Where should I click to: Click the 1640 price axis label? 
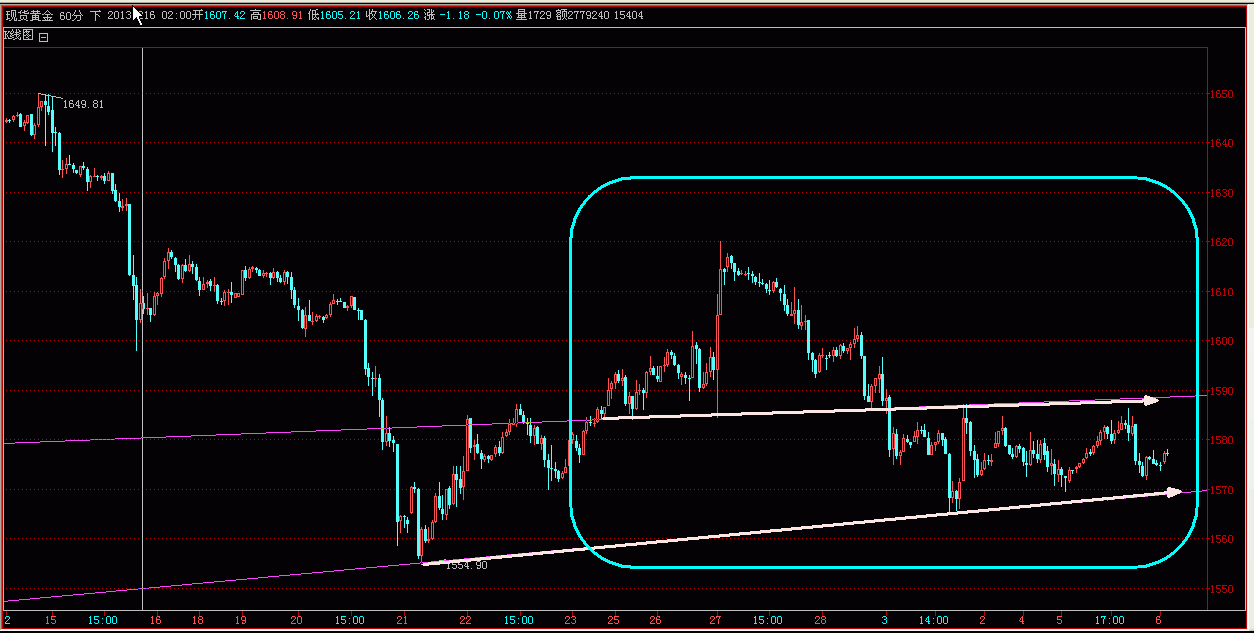click(1221, 143)
